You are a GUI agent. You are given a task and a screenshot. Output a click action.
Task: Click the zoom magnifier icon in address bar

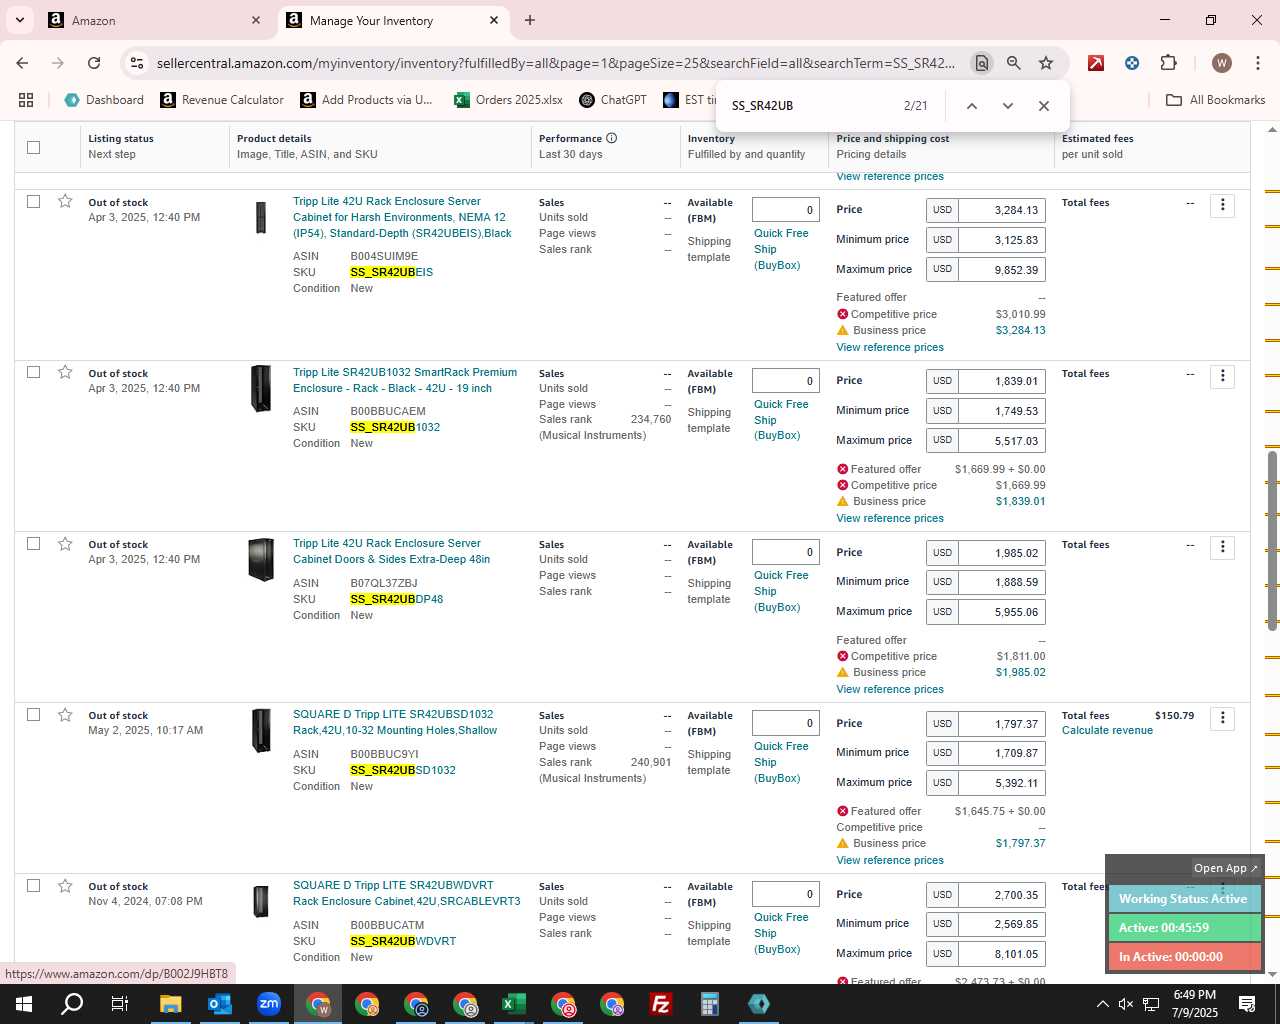pos(1013,63)
